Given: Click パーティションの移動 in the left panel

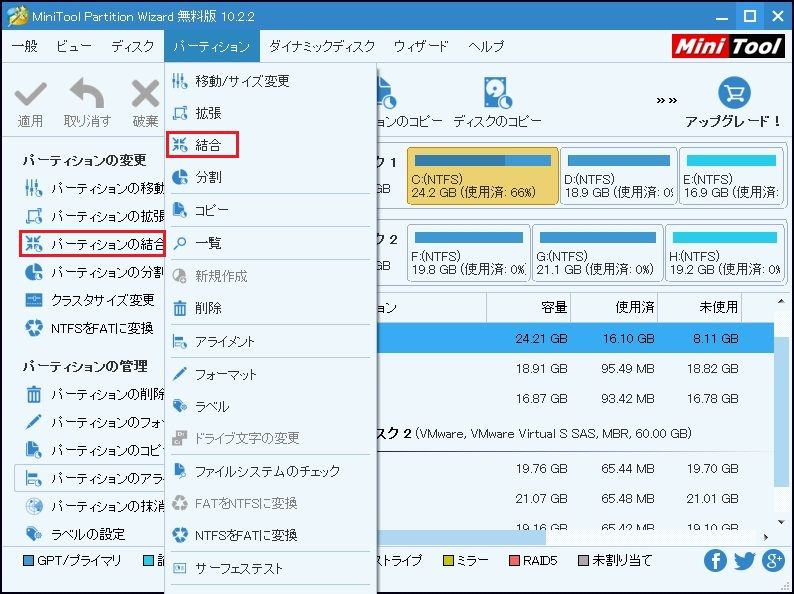Looking at the screenshot, I should (x=94, y=188).
